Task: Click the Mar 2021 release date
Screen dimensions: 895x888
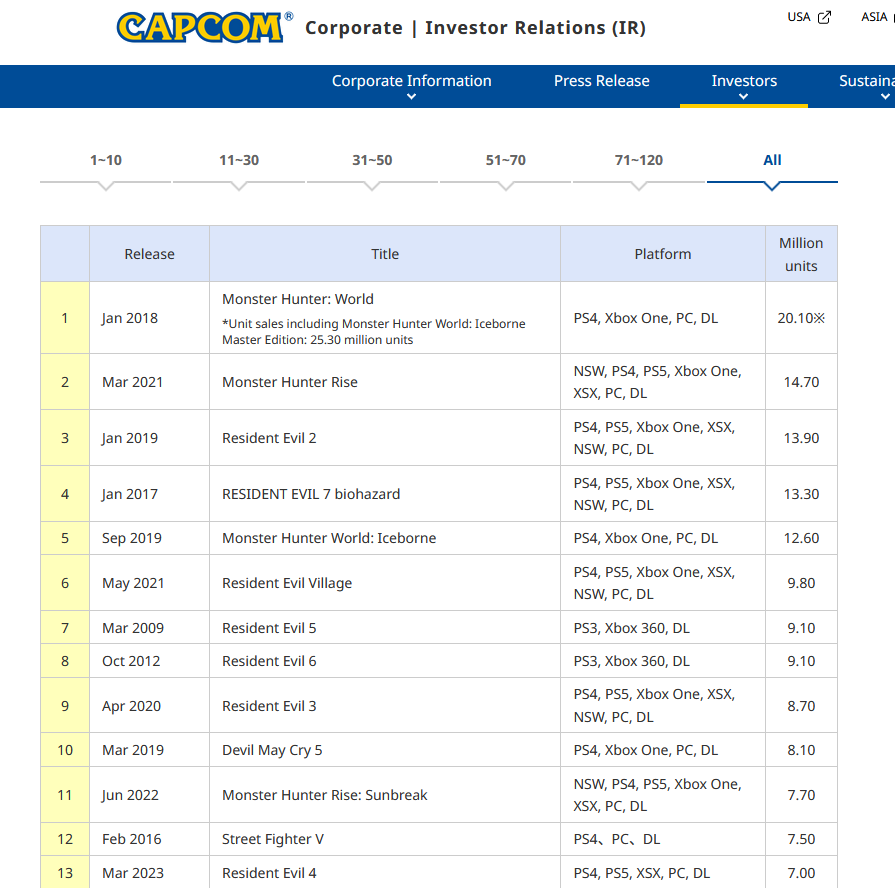Action: point(132,382)
